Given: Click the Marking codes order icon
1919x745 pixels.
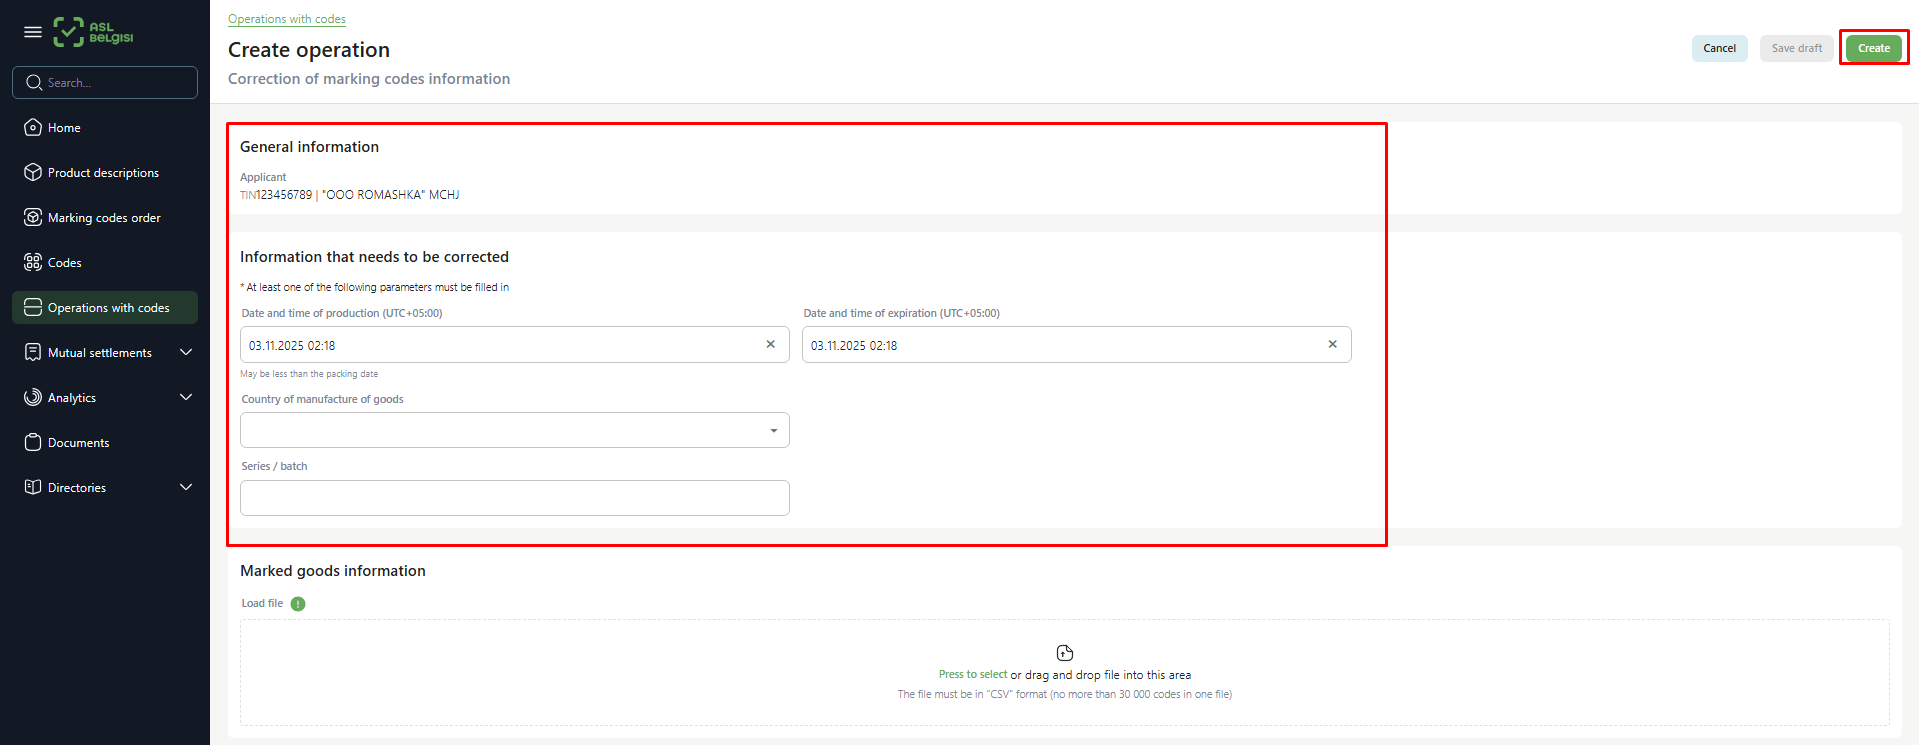Looking at the screenshot, I should tap(33, 217).
